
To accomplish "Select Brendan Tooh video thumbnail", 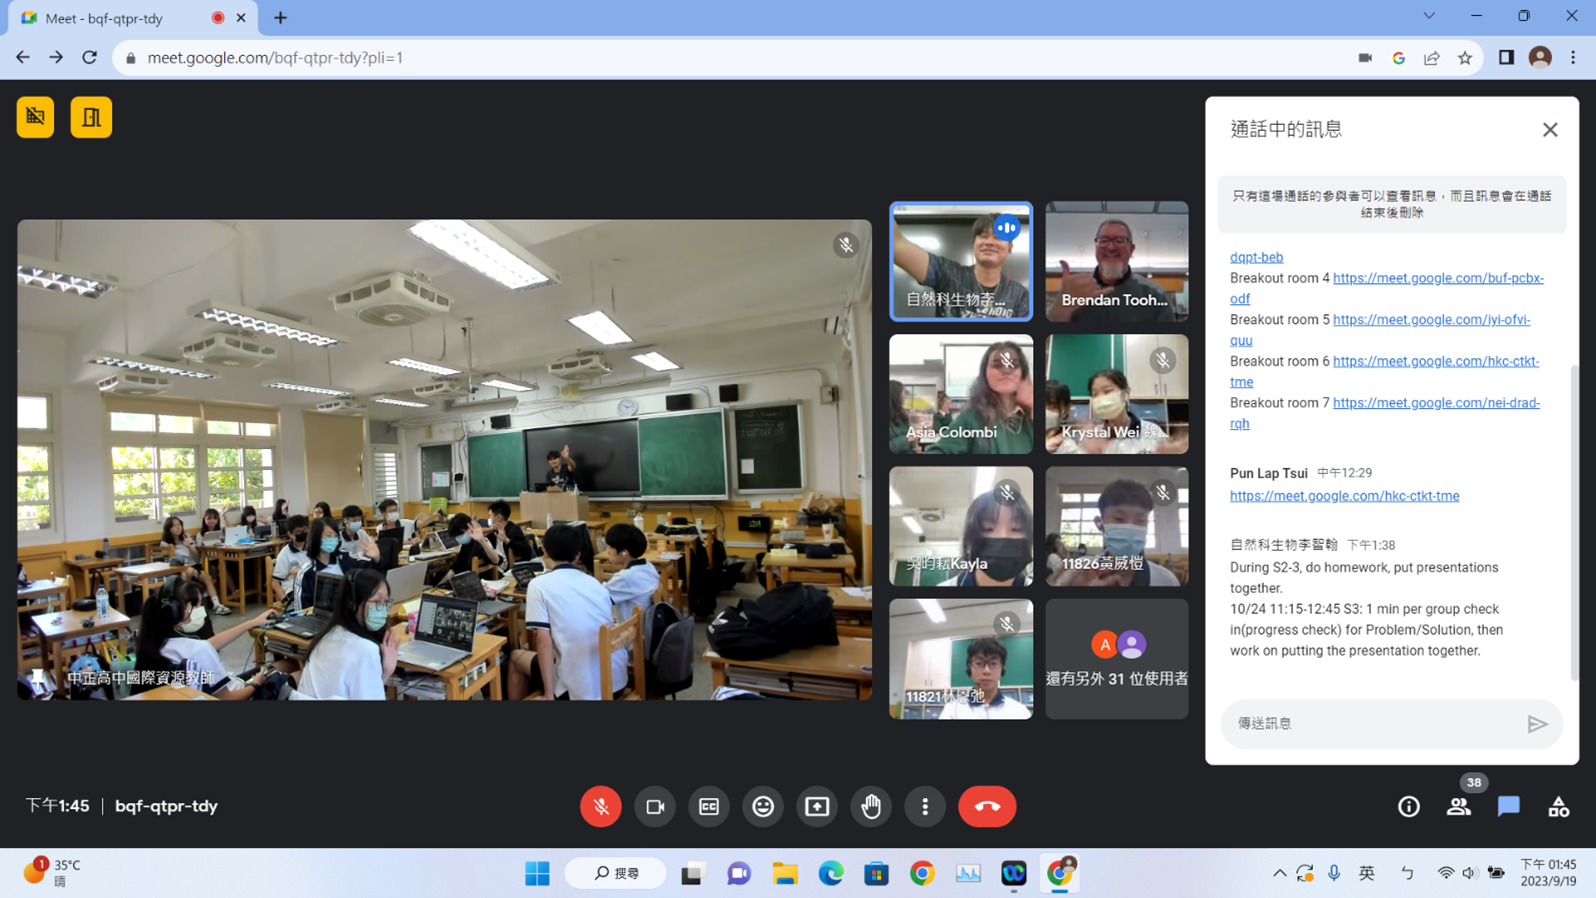I will click(x=1116, y=261).
